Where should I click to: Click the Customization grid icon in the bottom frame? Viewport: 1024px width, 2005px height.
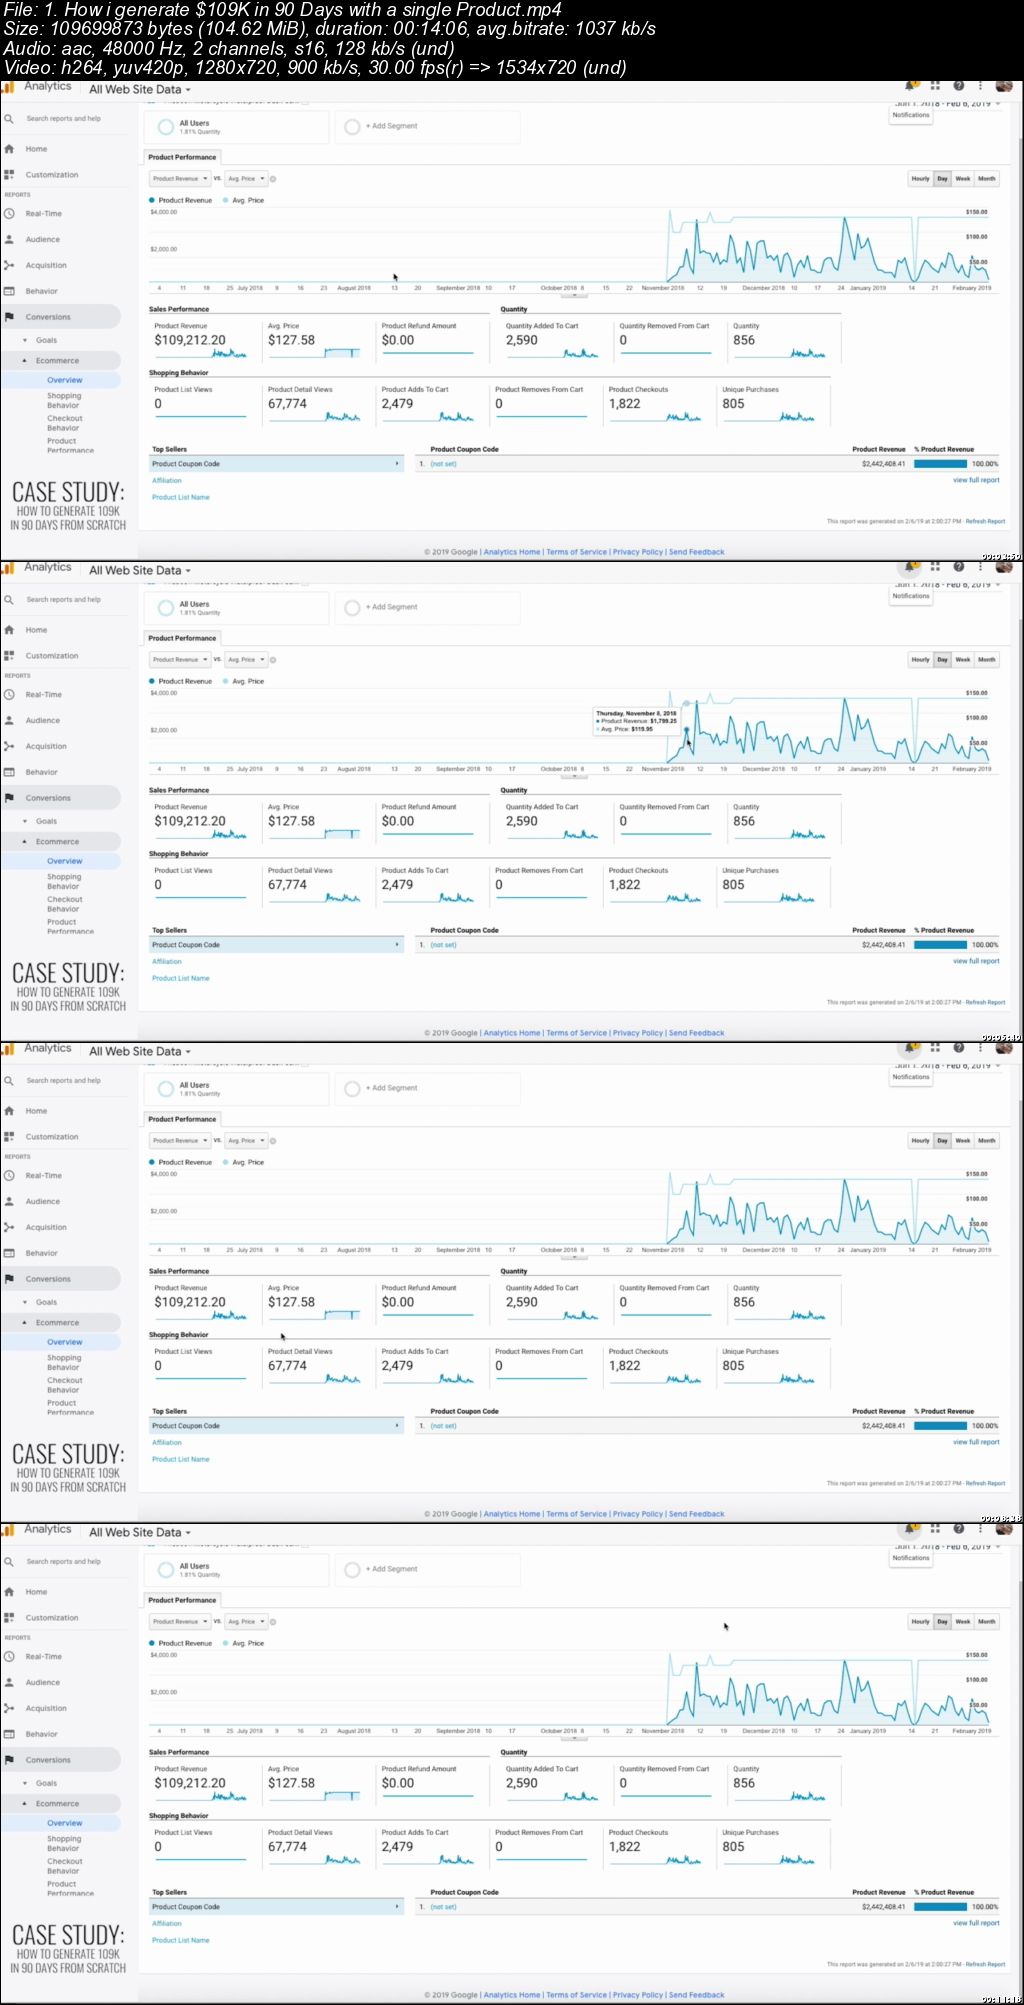tap(8, 1618)
